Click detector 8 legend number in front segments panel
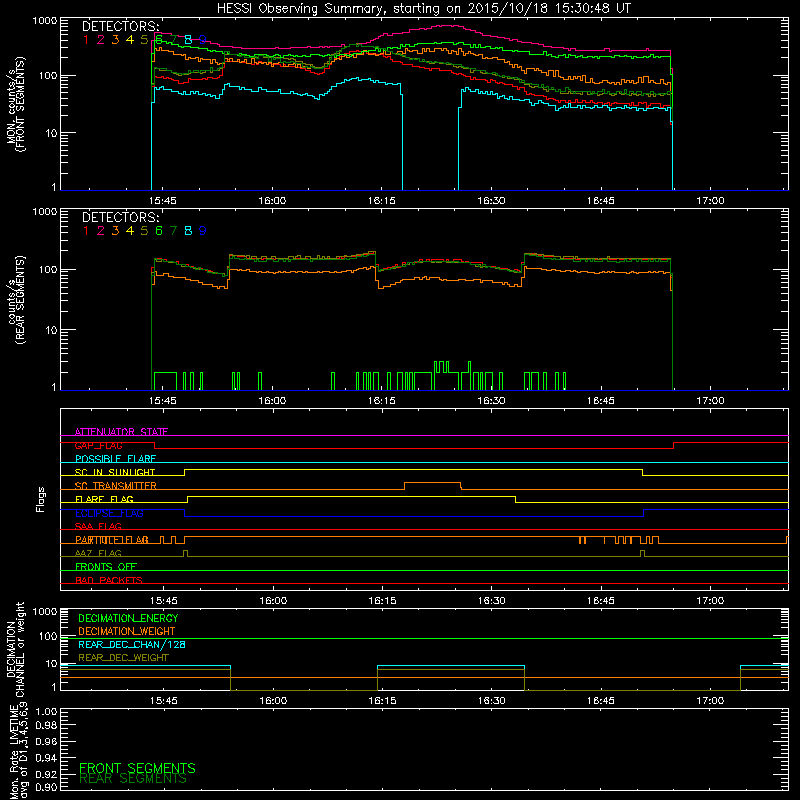 point(188,39)
